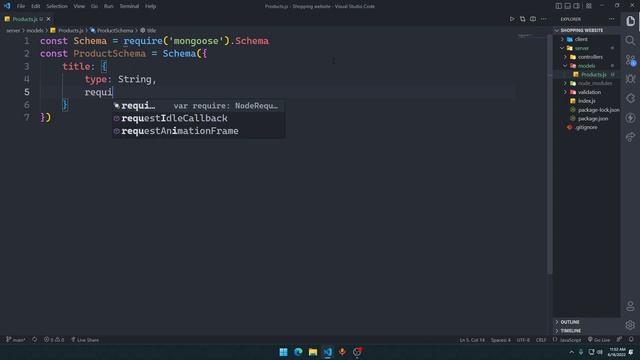640x360 pixels.
Task: Toggle the panel layout icon
Action: click(x=567, y=6)
